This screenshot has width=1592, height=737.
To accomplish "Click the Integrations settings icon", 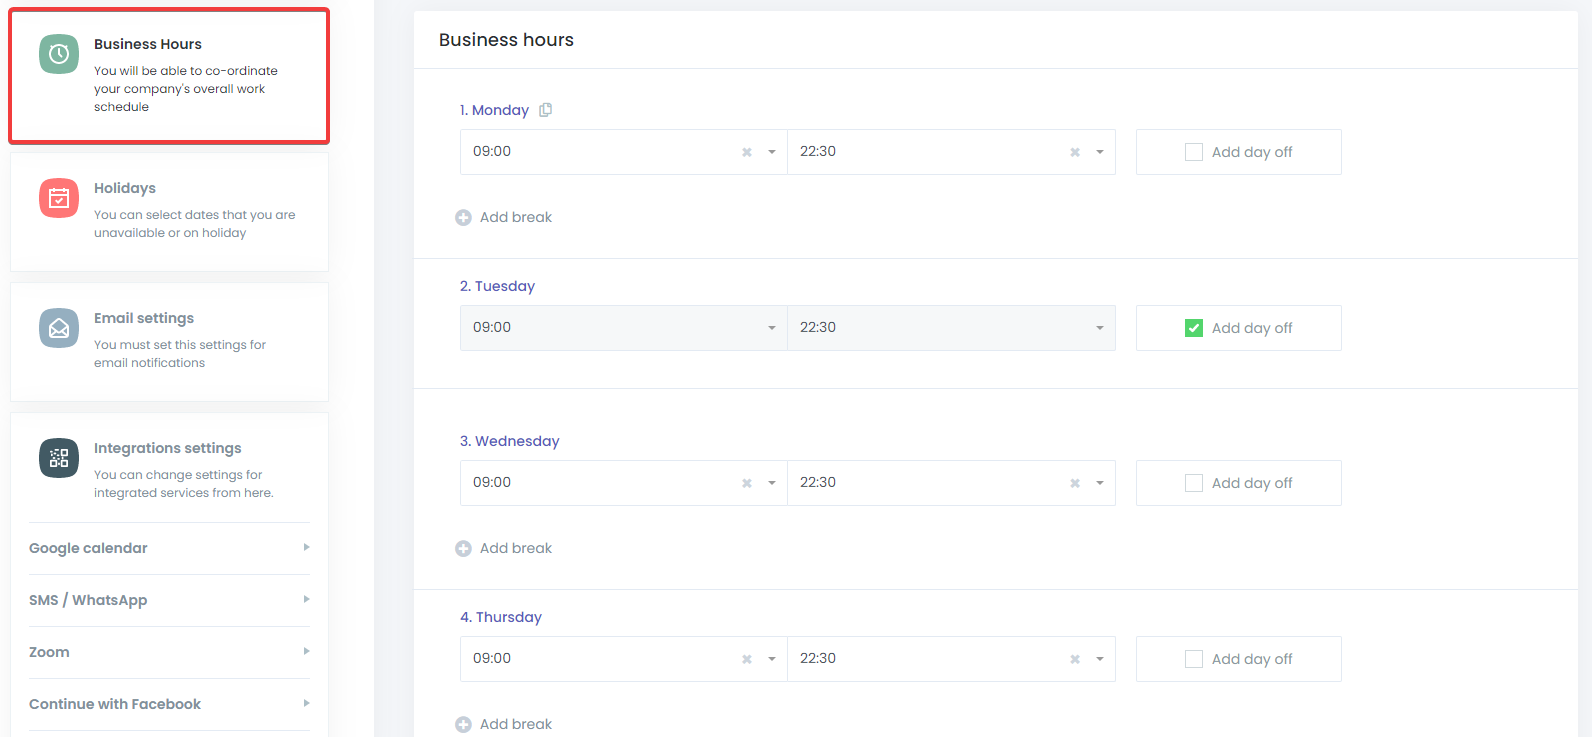I will (59, 458).
